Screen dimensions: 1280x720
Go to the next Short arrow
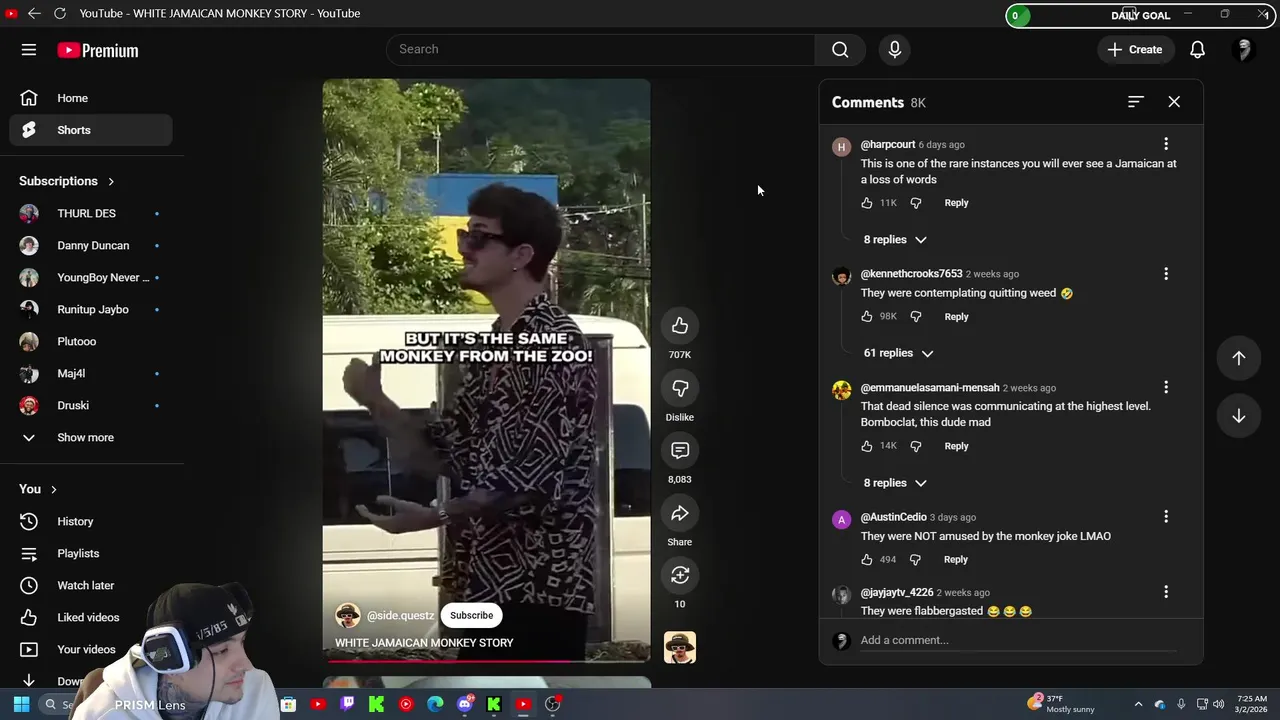click(1239, 416)
